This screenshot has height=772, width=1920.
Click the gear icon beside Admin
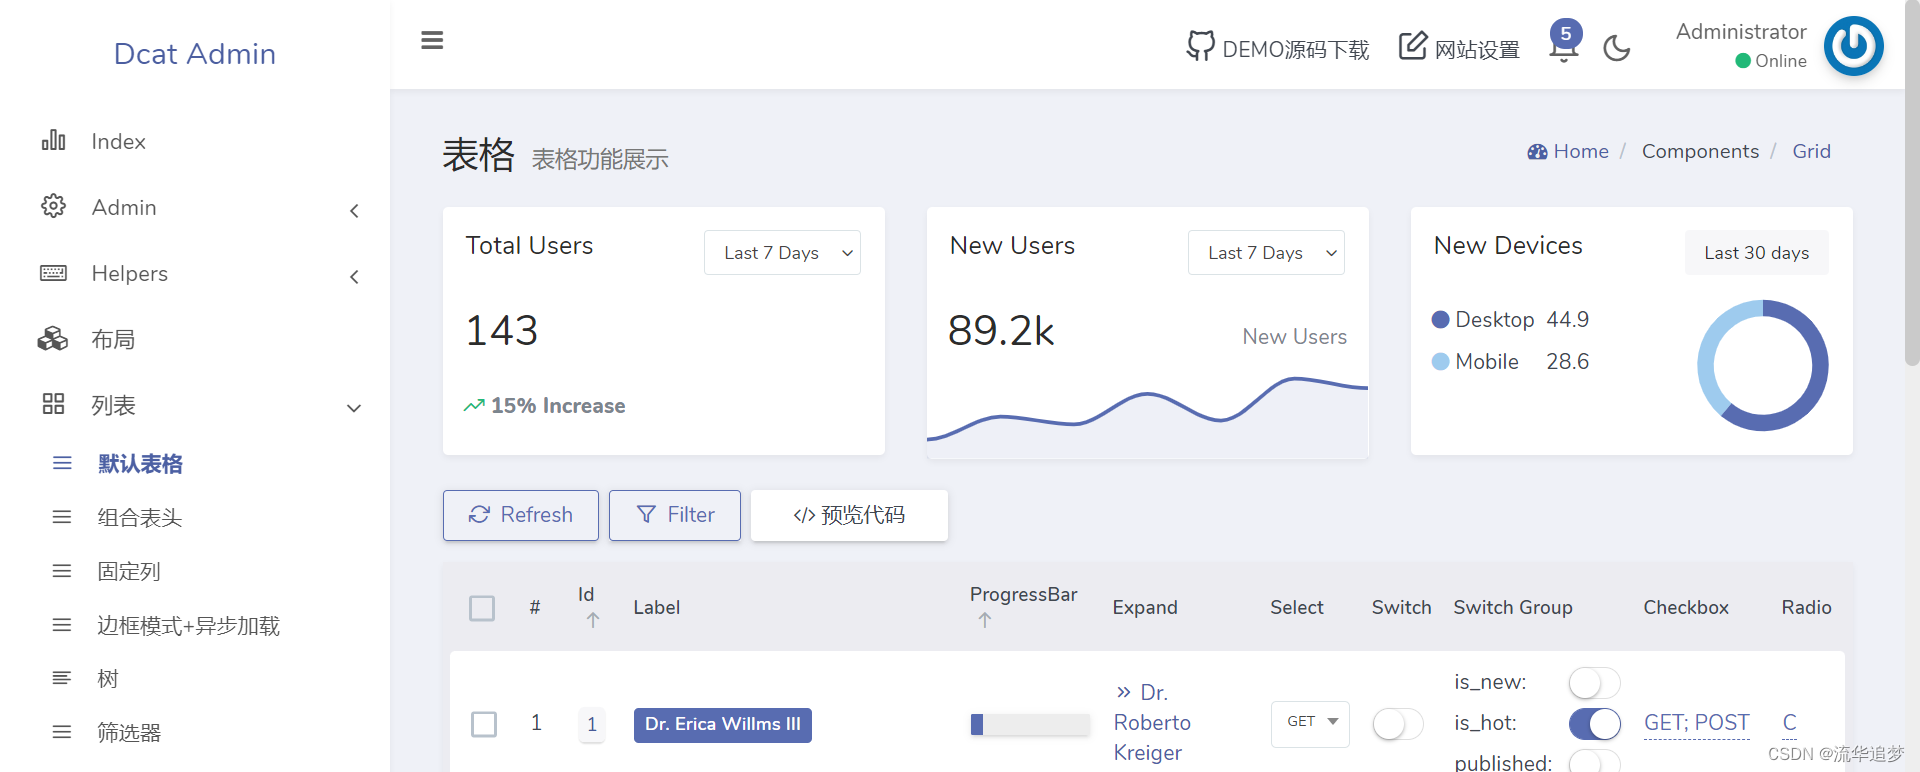(x=53, y=206)
